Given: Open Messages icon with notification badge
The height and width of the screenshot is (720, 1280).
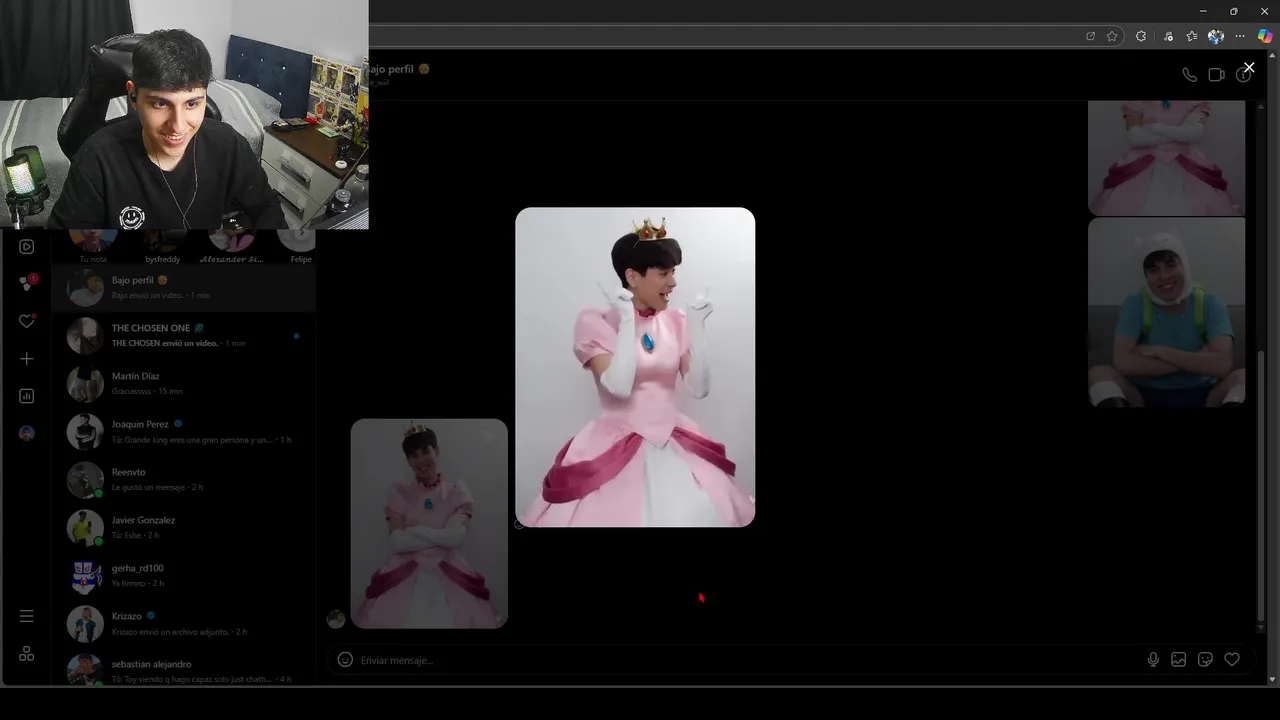Looking at the screenshot, I should pos(27,283).
